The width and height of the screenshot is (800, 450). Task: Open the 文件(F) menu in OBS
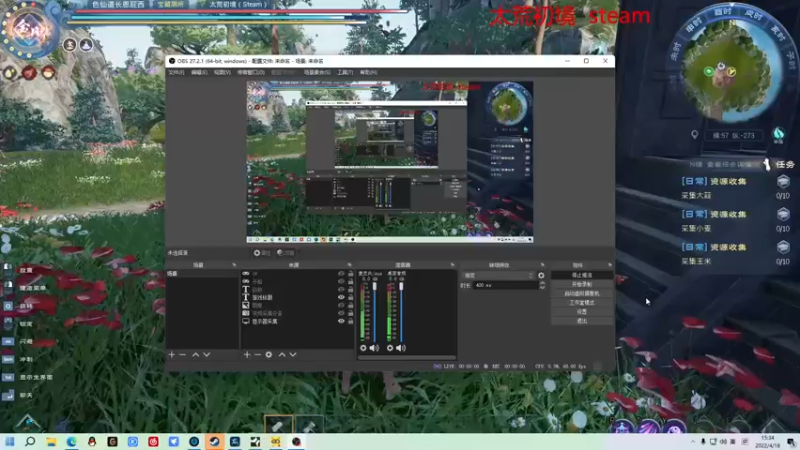pos(176,72)
